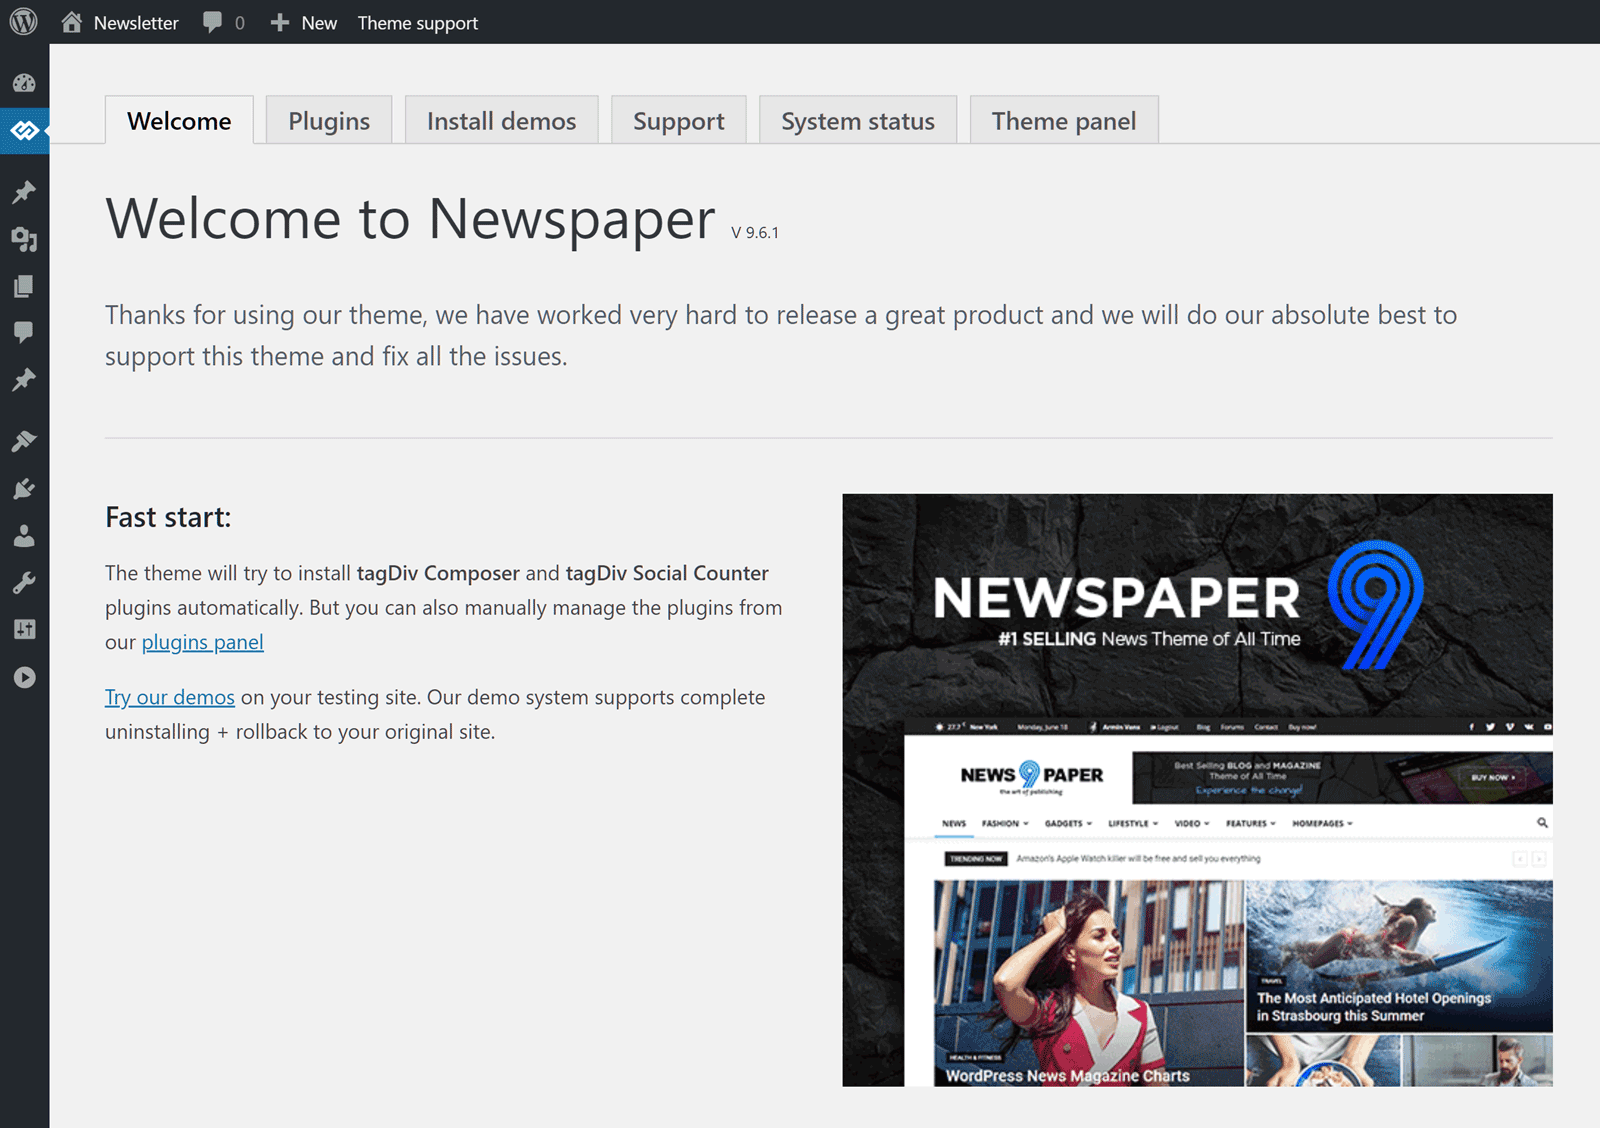Click the 'V 9.6.1' version text

tap(755, 233)
